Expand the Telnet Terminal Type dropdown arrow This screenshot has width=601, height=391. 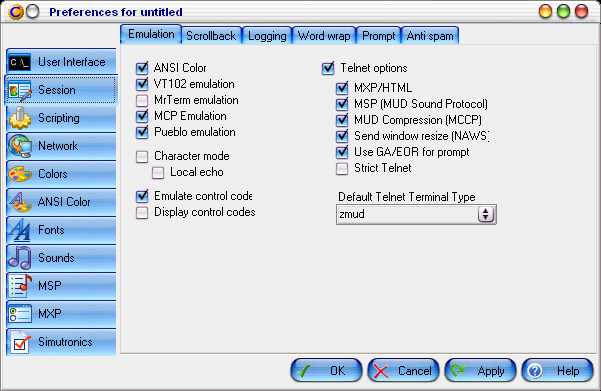click(486, 214)
